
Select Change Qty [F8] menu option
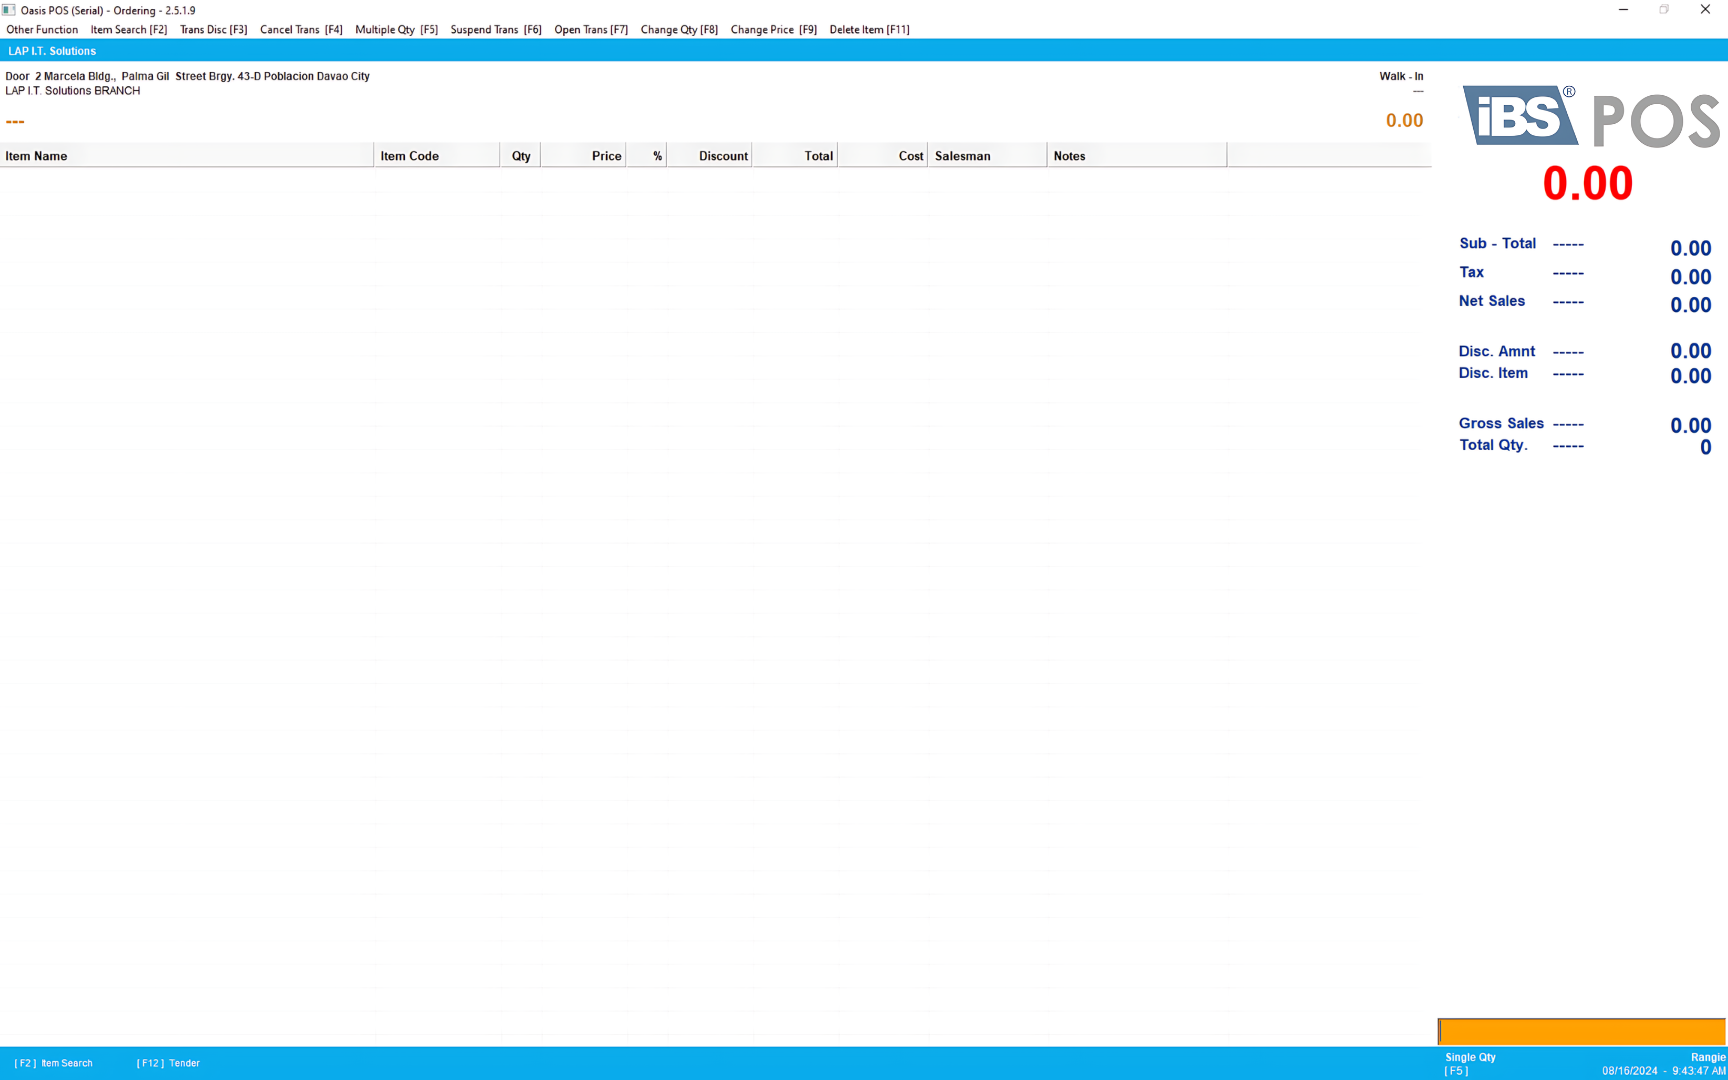pyautogui.click(x=679, y=30)
